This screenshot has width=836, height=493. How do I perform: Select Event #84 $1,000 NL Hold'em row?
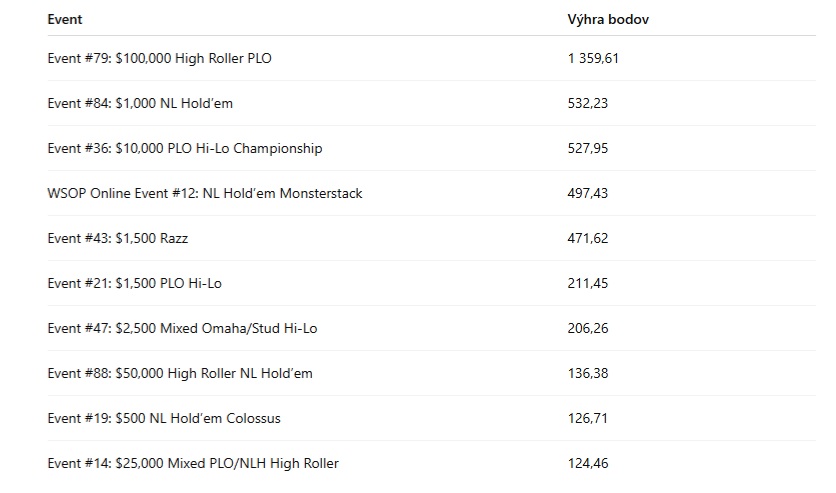[x=431, y=103]
